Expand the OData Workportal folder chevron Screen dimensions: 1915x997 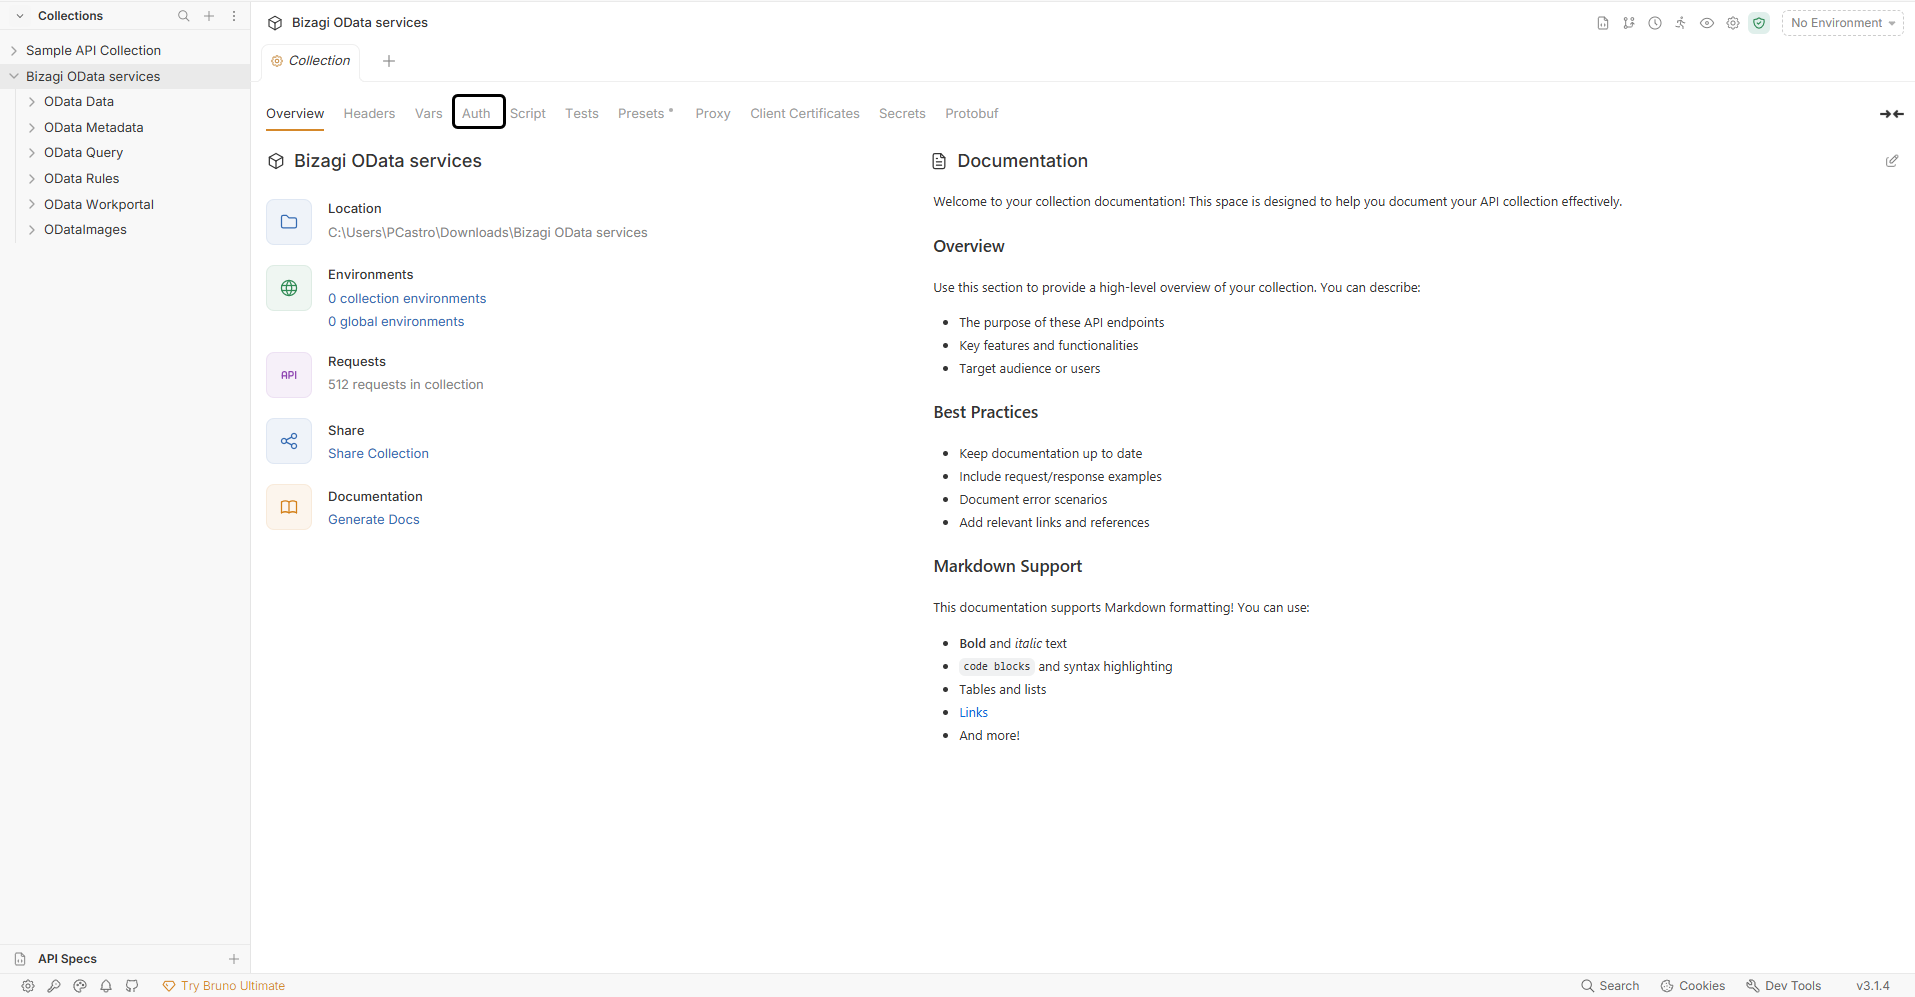[32, 205]
